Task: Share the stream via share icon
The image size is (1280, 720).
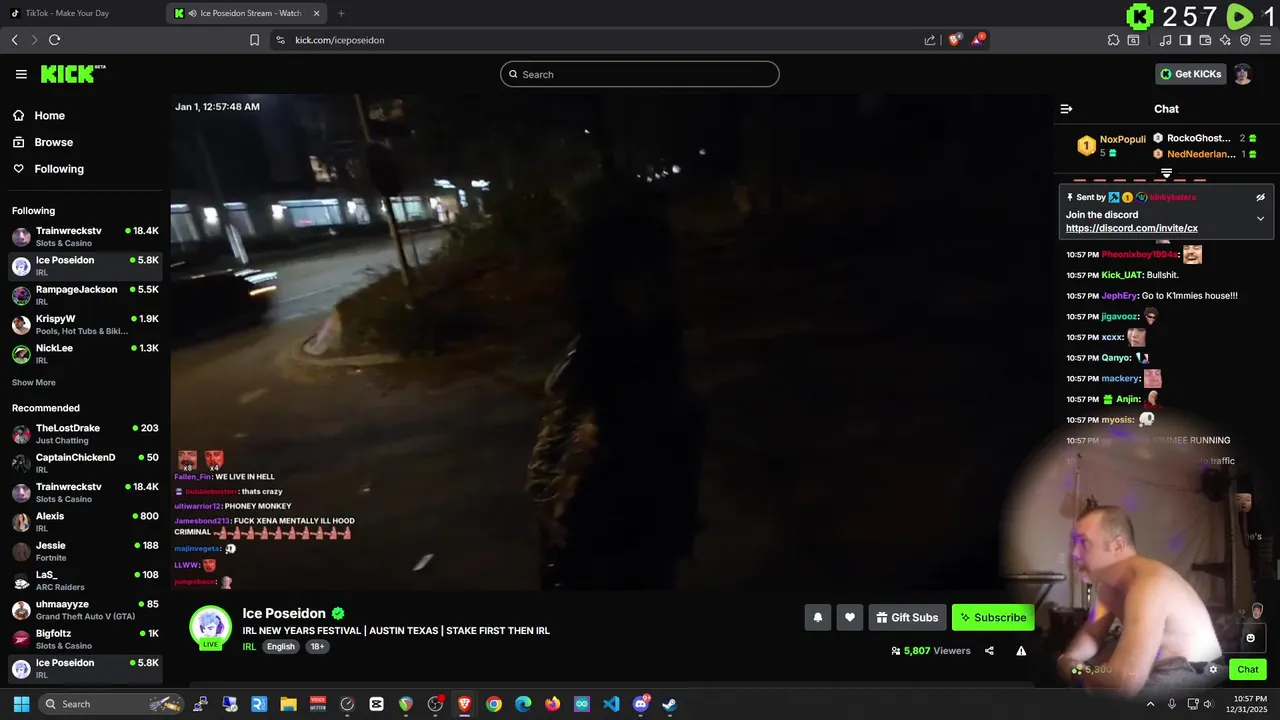Action: point(989,651)
